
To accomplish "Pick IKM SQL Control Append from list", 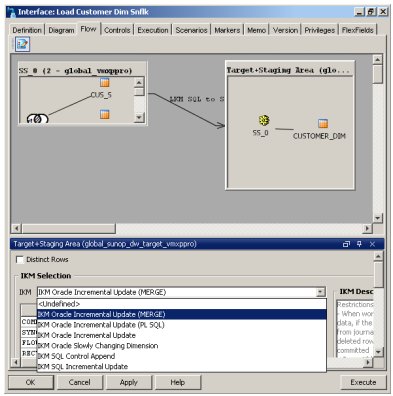I will pyautogui.click(x=76, y=356).
